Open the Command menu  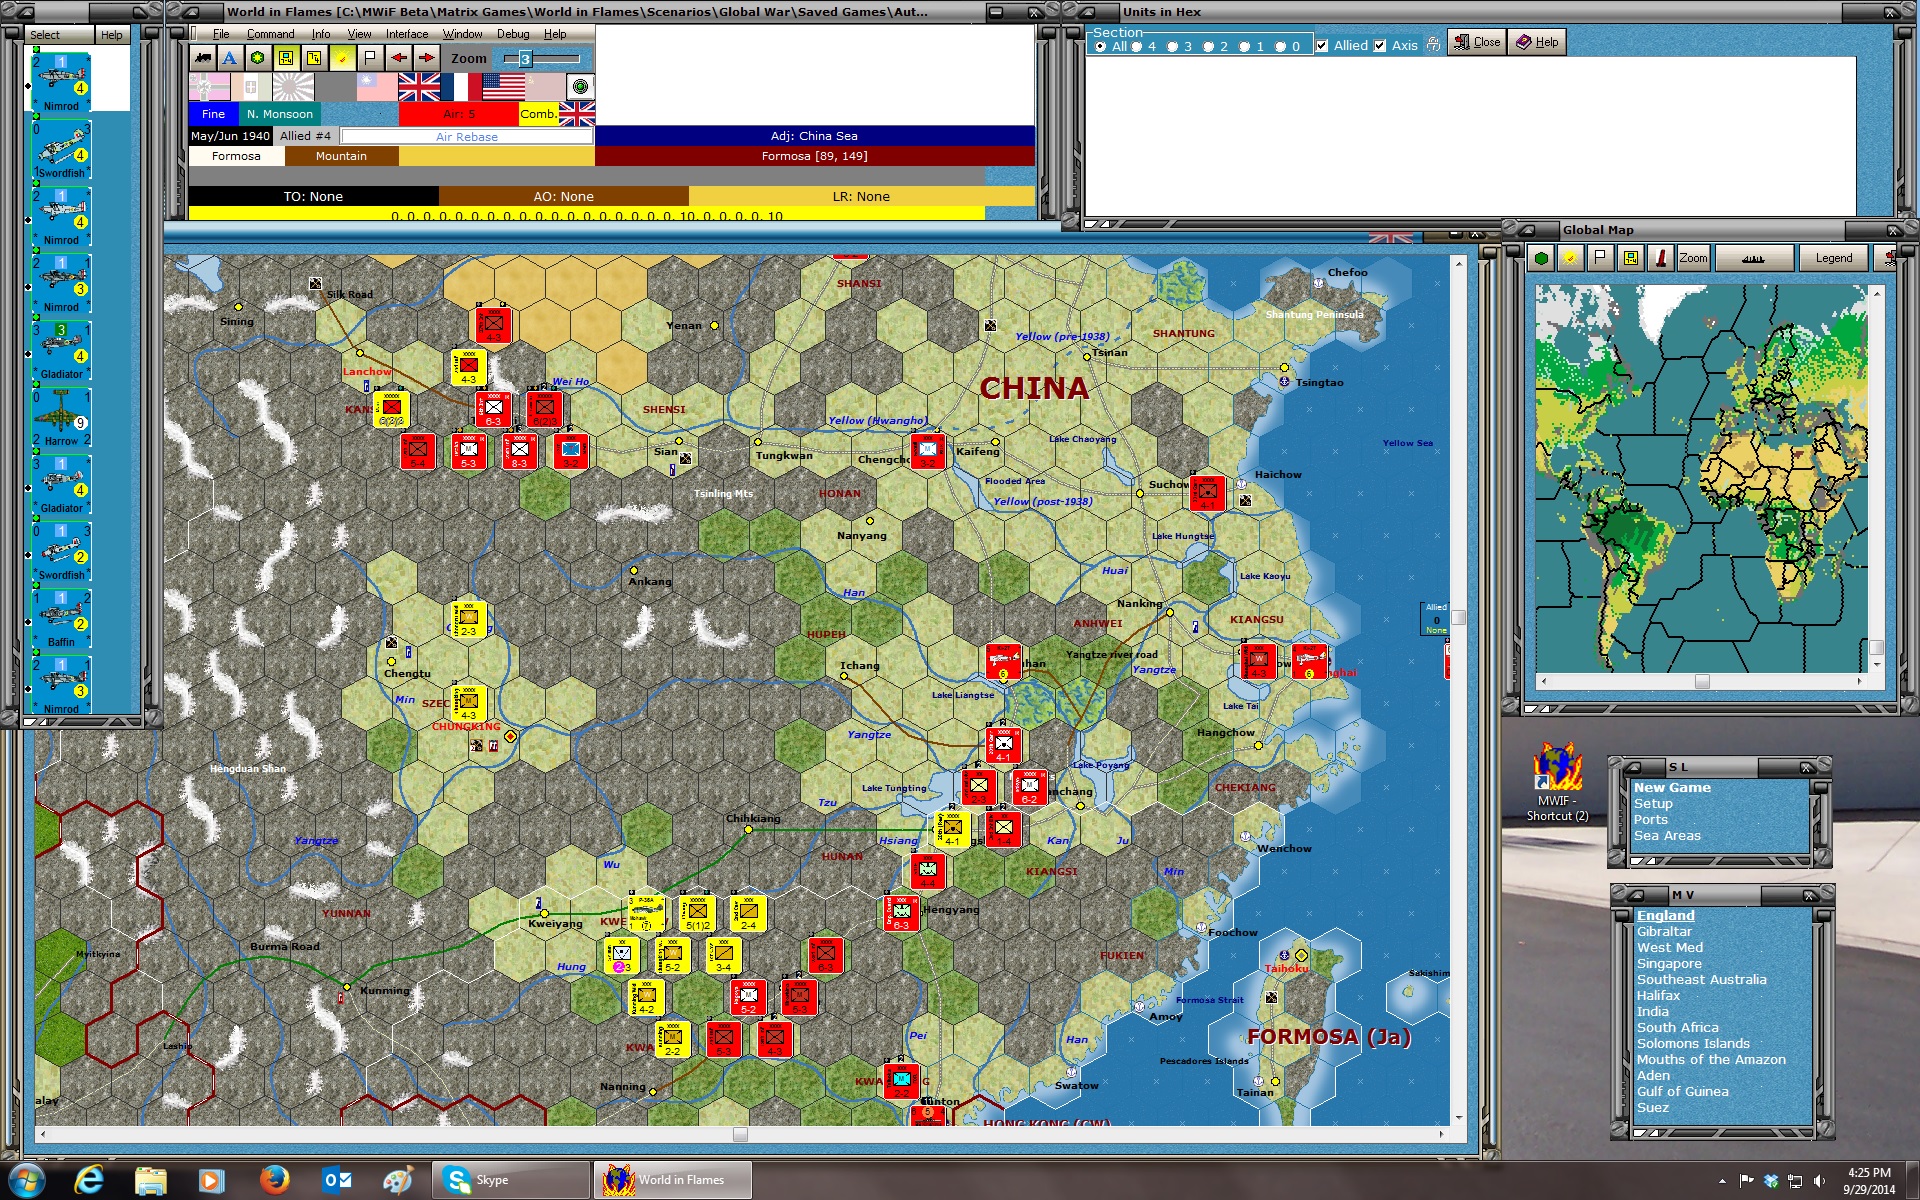(x=271, y=34)
